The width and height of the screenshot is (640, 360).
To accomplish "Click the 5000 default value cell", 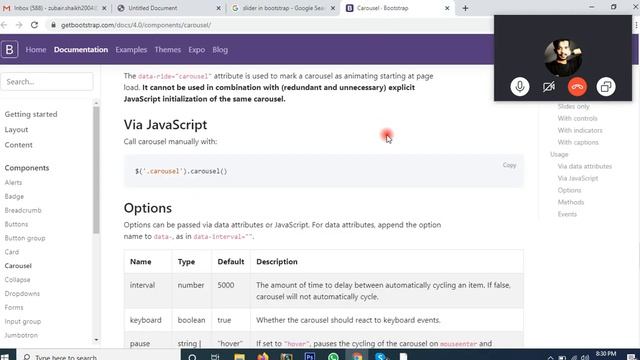I will 231,291.
